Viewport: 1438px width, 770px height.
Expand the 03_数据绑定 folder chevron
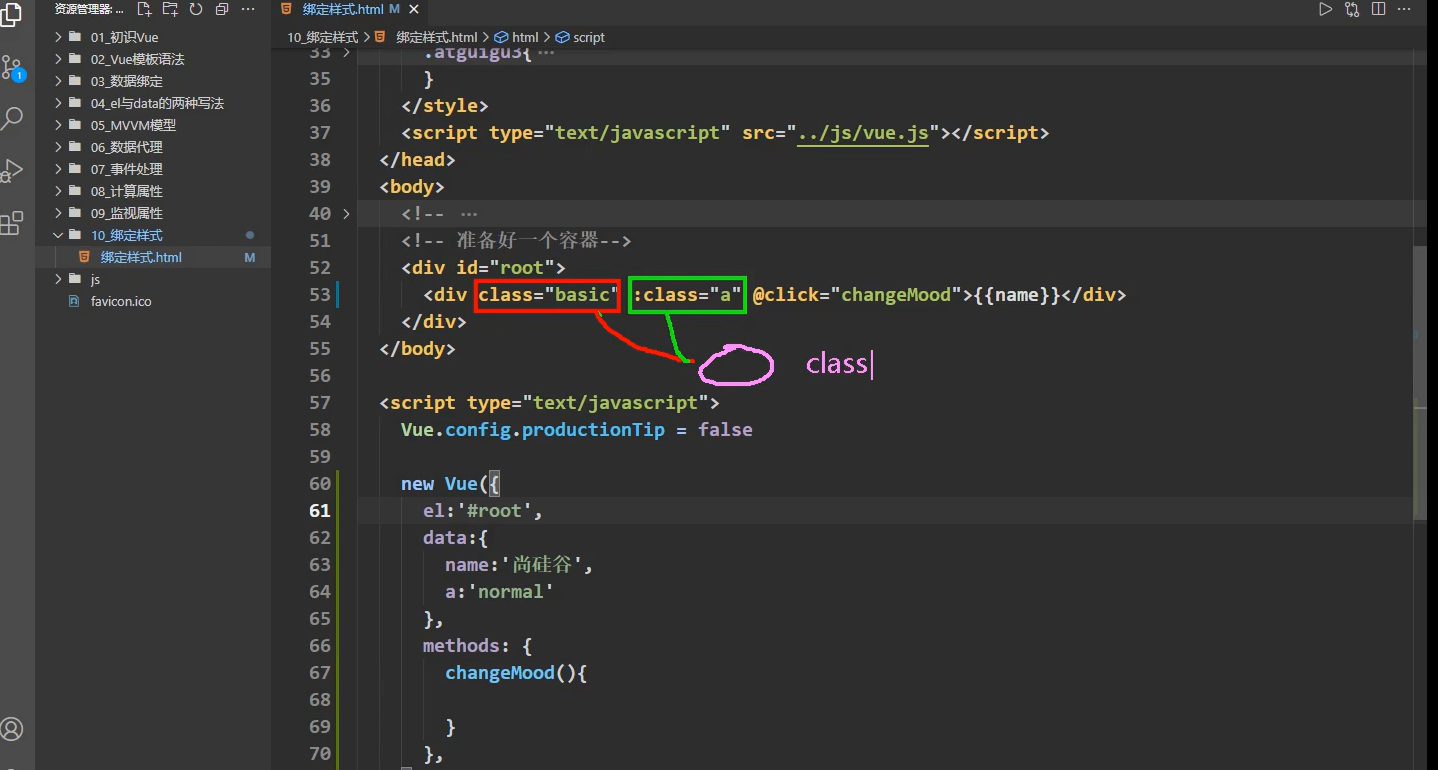58,81
